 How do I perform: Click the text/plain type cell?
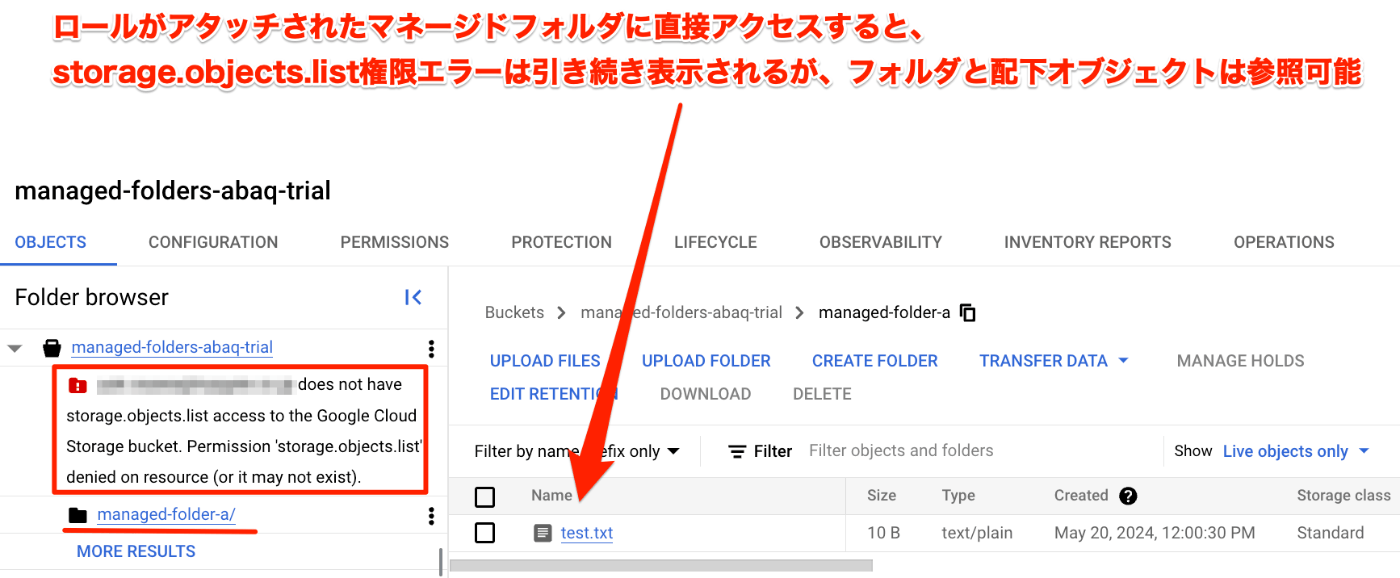[x=977, y=534]
